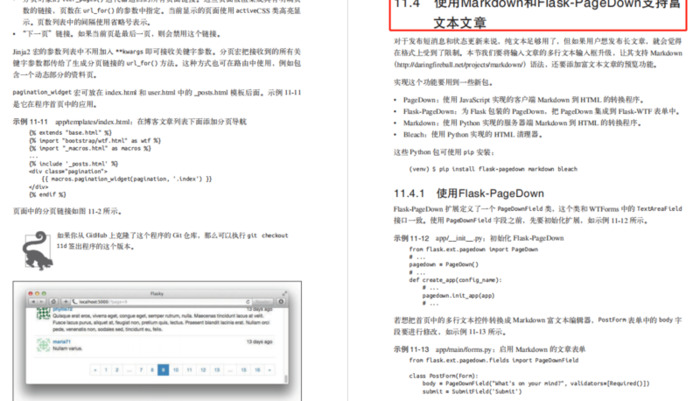Click the back arrow in Flasky browser figure
Image resolution: width=700 pixels, height=401 pixels.
(33, 302)
